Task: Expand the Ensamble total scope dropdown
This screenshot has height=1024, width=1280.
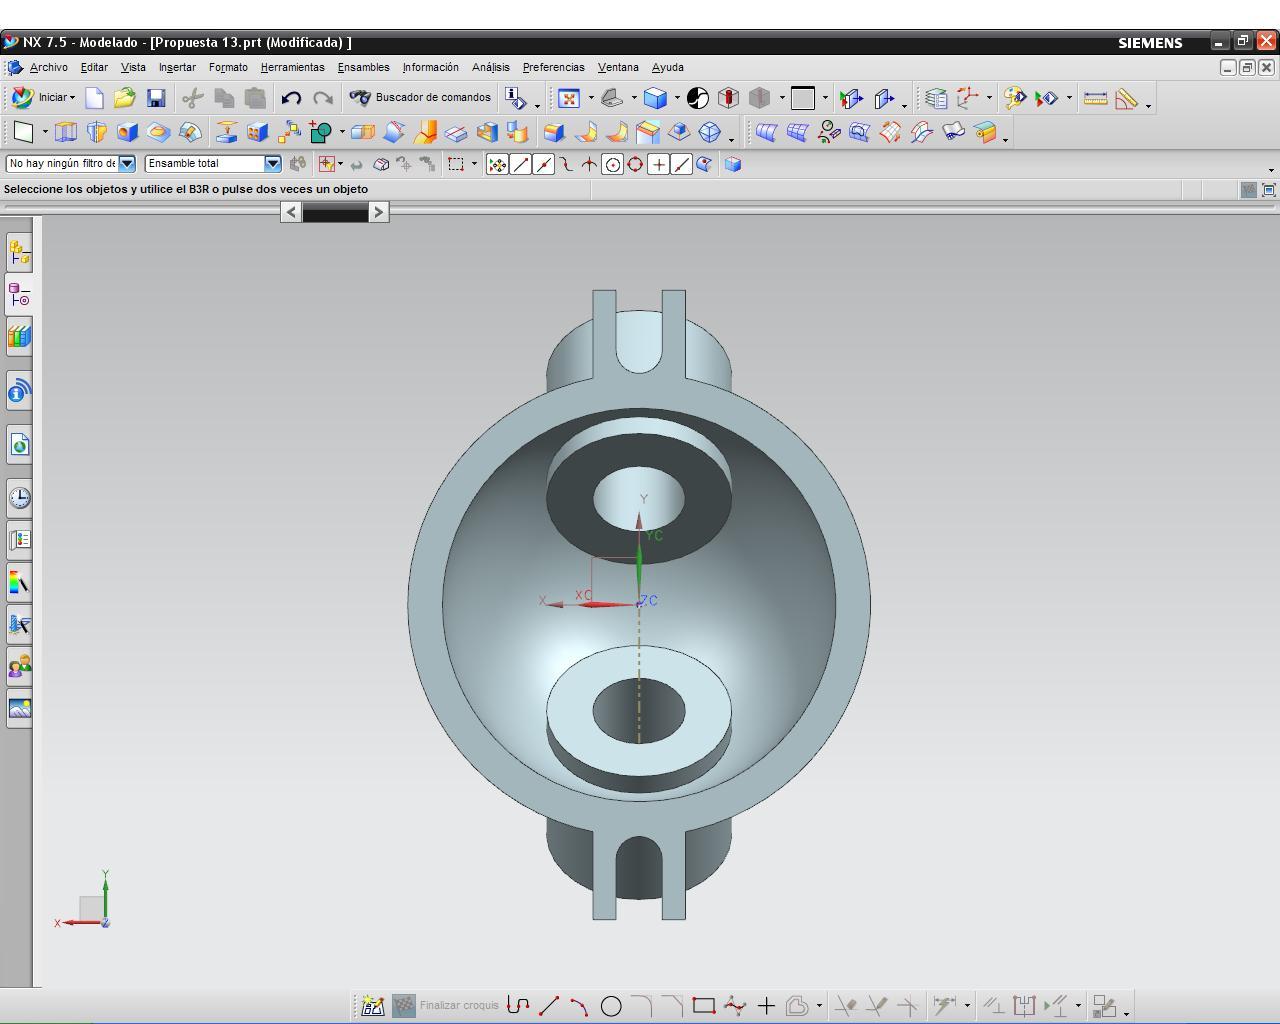Action: pyautogui.click(x=272, y=163)
